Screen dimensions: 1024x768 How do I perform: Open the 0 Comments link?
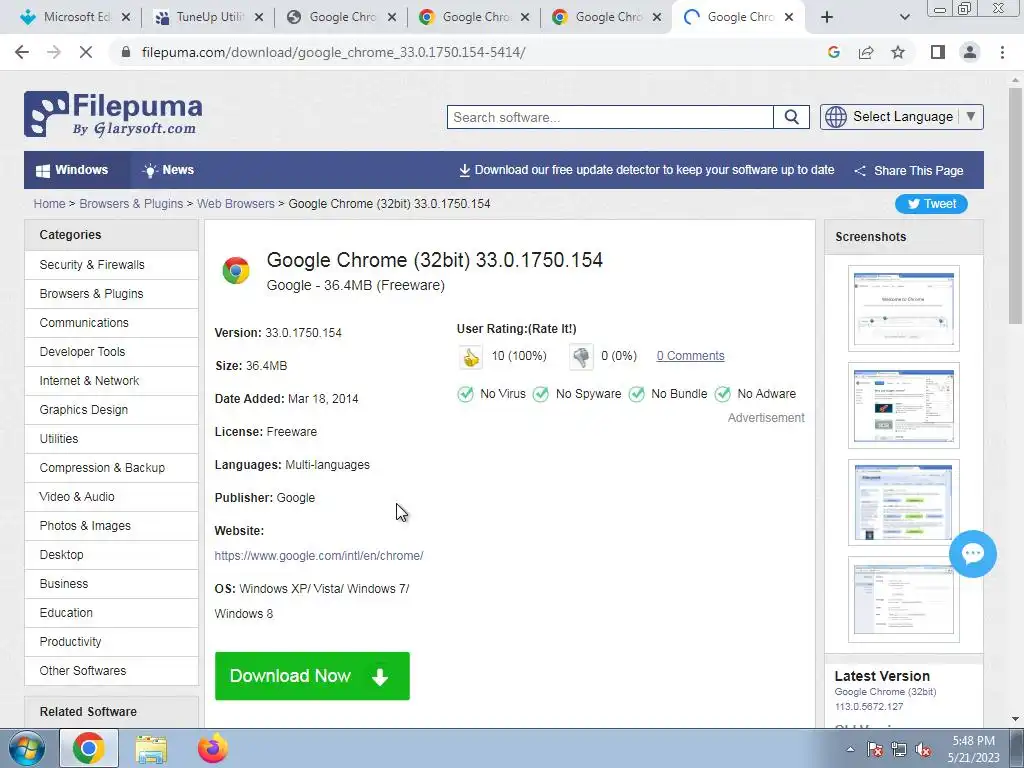click(690, 356)
